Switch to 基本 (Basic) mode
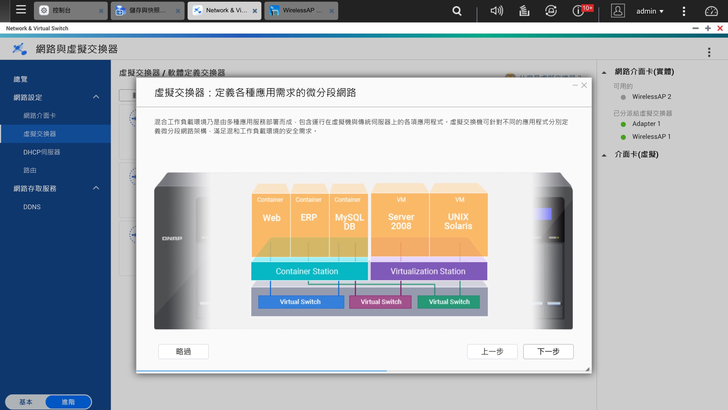The image size is (728, 410). tap(25, 401)
